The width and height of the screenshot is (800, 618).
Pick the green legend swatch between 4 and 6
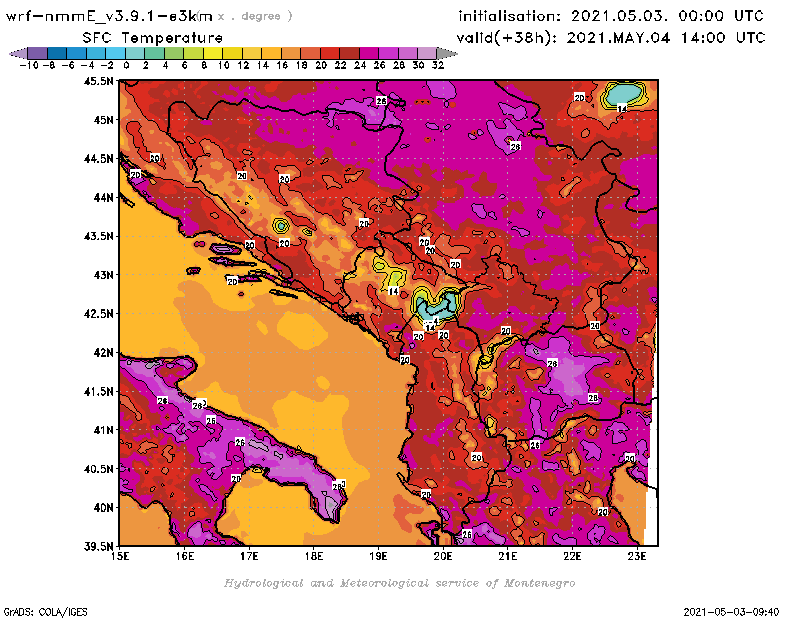coord(174,53)
